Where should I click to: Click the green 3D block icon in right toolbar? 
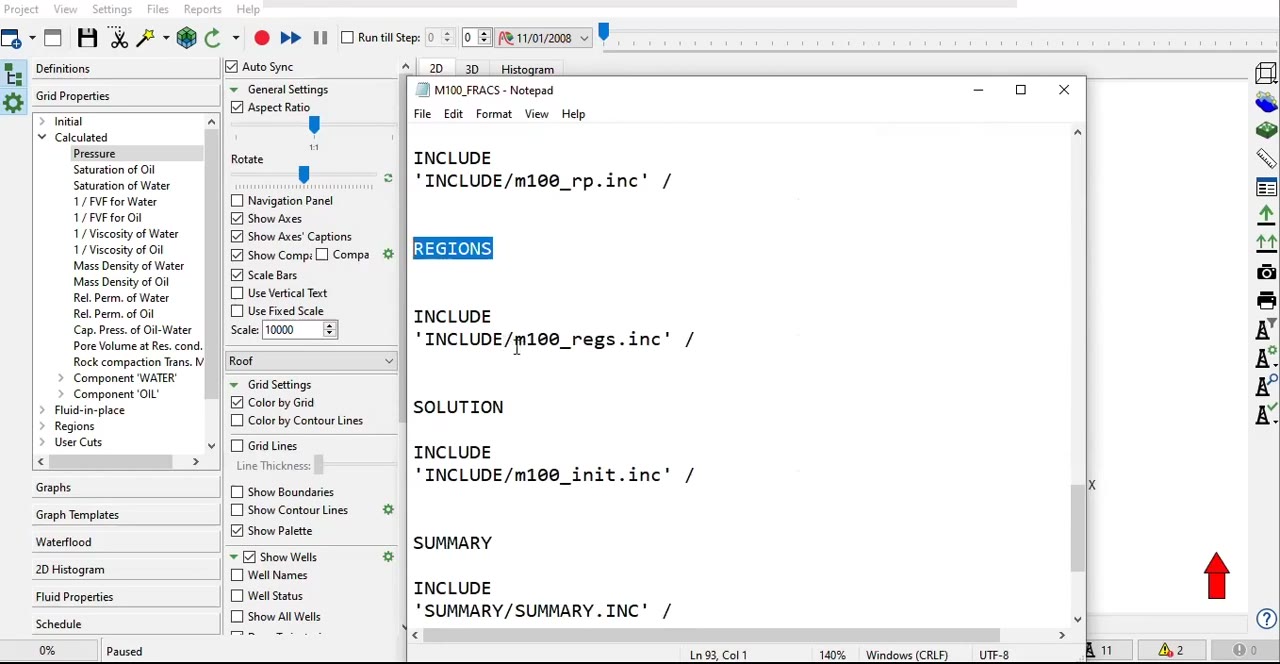[1266, 130]
